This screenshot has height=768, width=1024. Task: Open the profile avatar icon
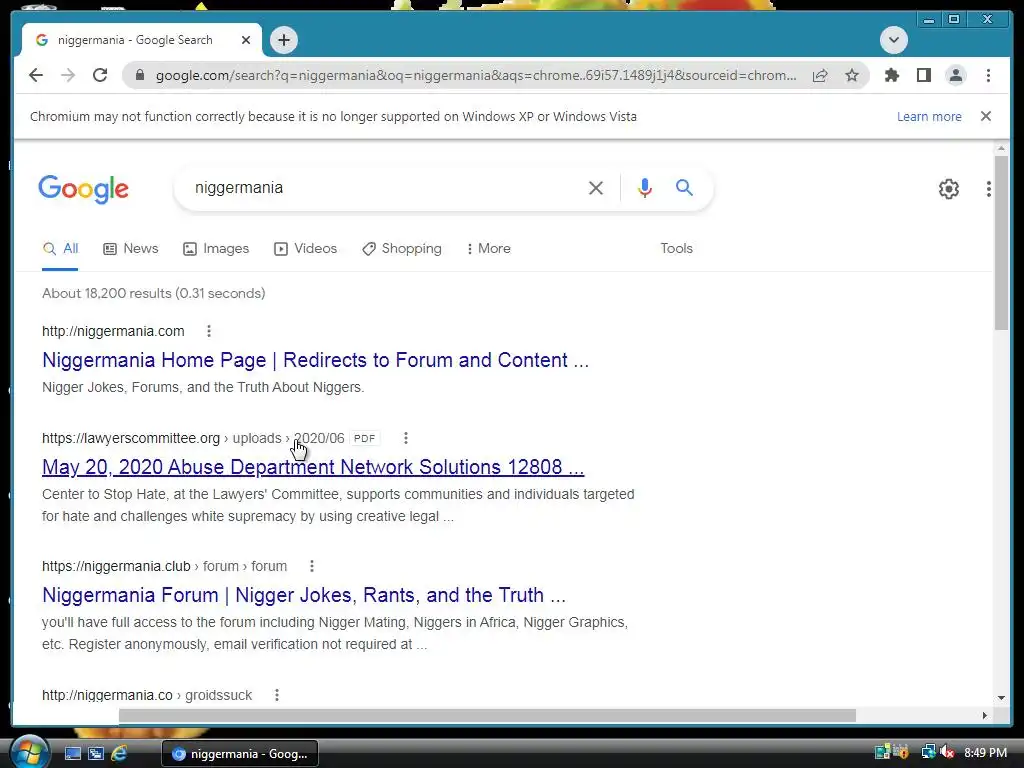[x=955, y=75]
